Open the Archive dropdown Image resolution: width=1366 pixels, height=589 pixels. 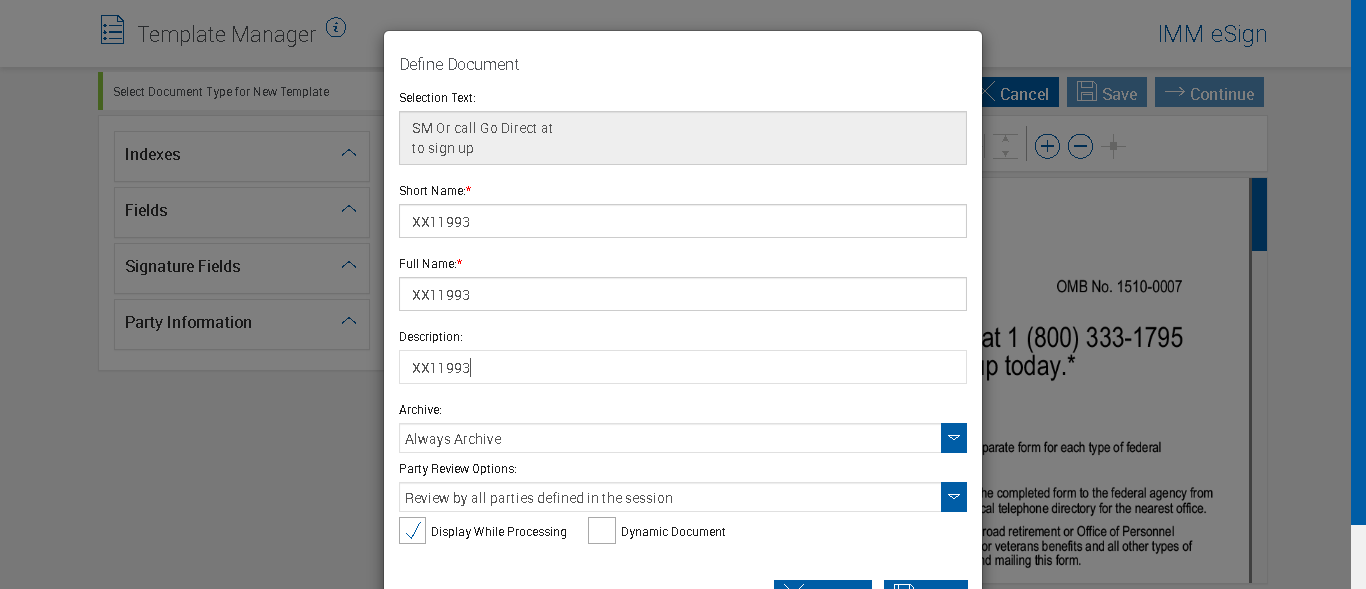click(953, 438)
